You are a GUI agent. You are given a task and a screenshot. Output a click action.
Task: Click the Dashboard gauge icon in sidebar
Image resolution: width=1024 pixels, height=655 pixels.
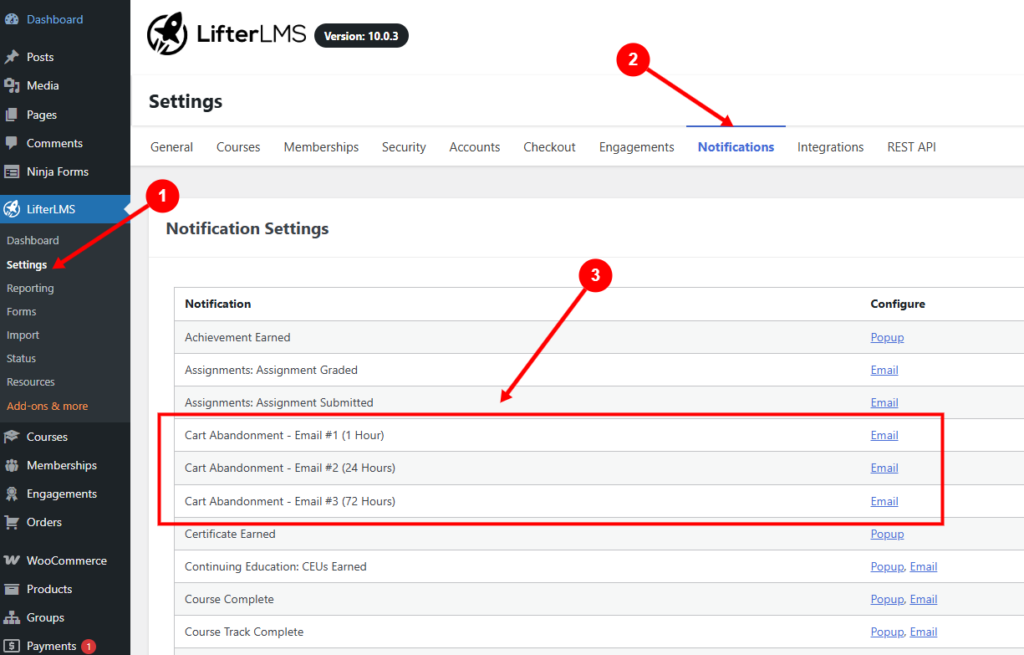coord(11,20)
